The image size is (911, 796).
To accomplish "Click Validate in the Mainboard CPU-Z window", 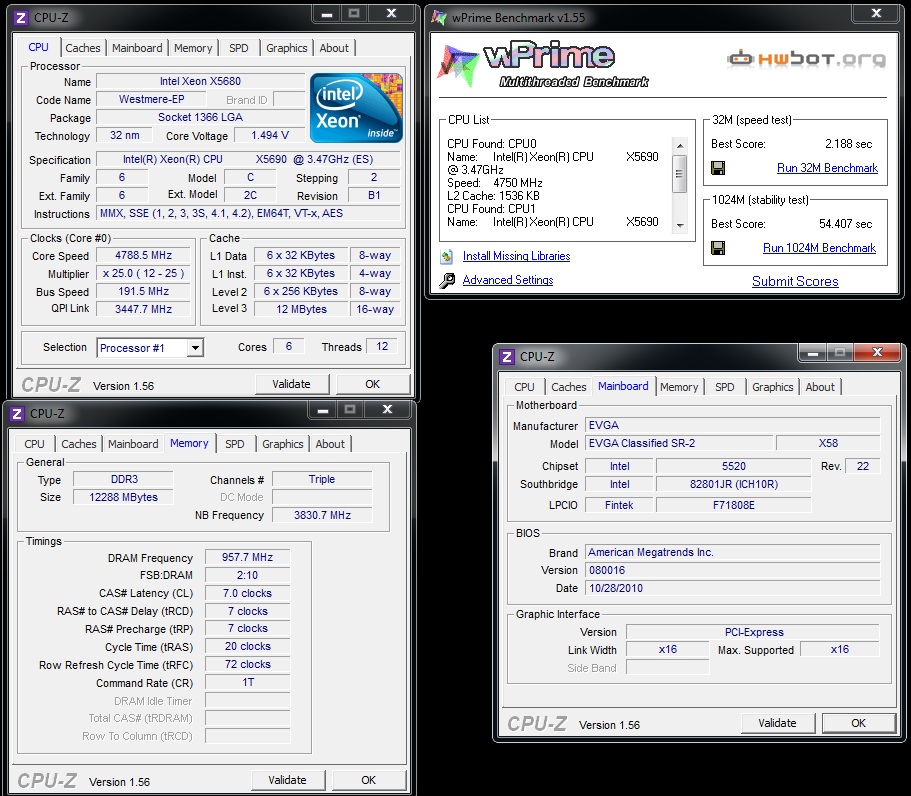I will tap(777, 723).
